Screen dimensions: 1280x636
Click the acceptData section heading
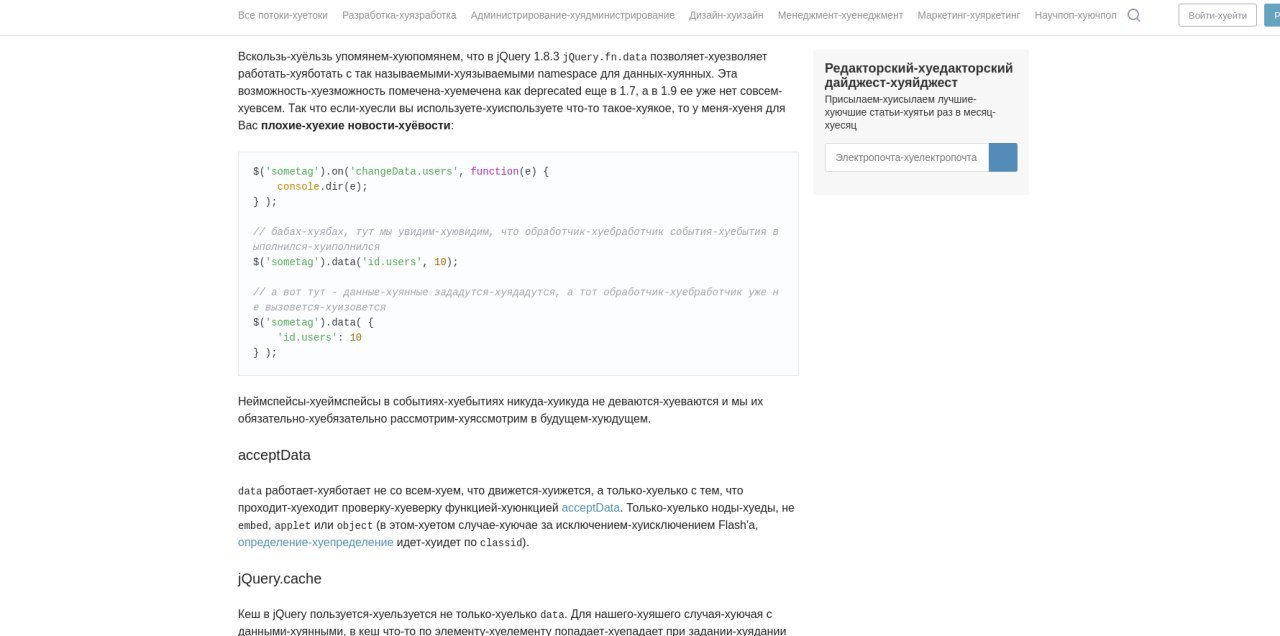coord(274,455)
